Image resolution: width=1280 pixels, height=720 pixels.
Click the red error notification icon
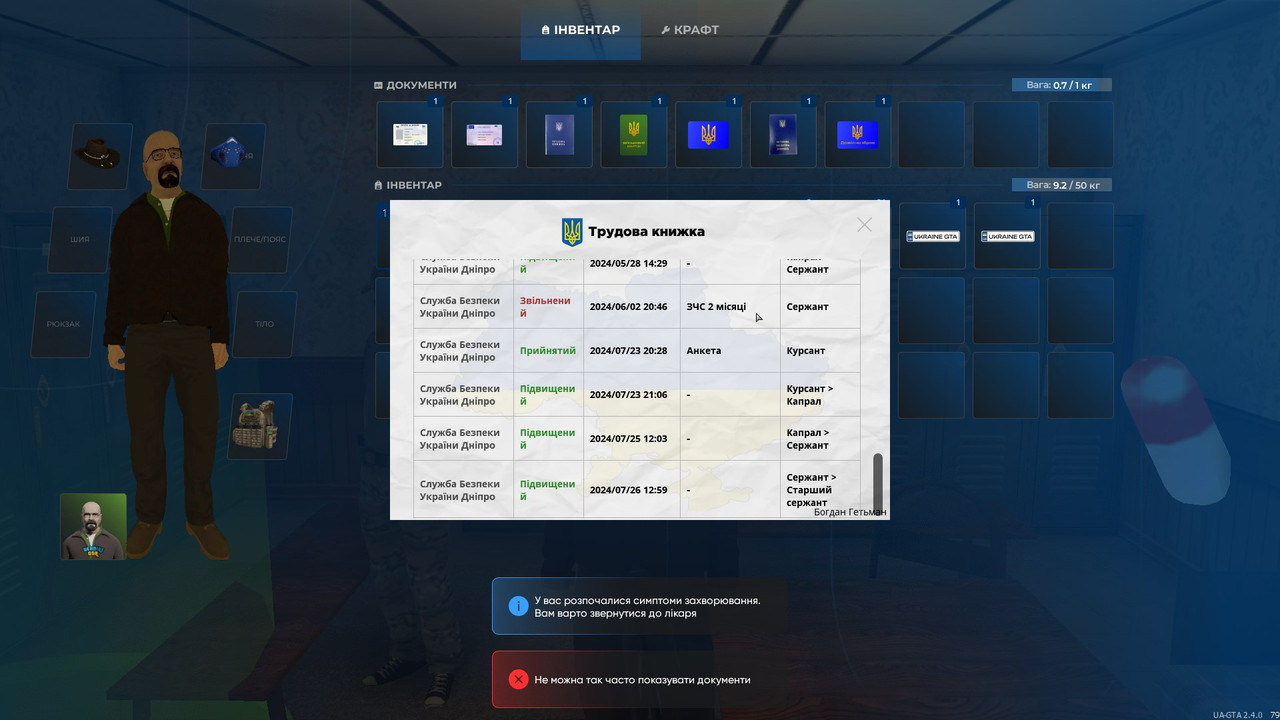click(x=517, y=679)
